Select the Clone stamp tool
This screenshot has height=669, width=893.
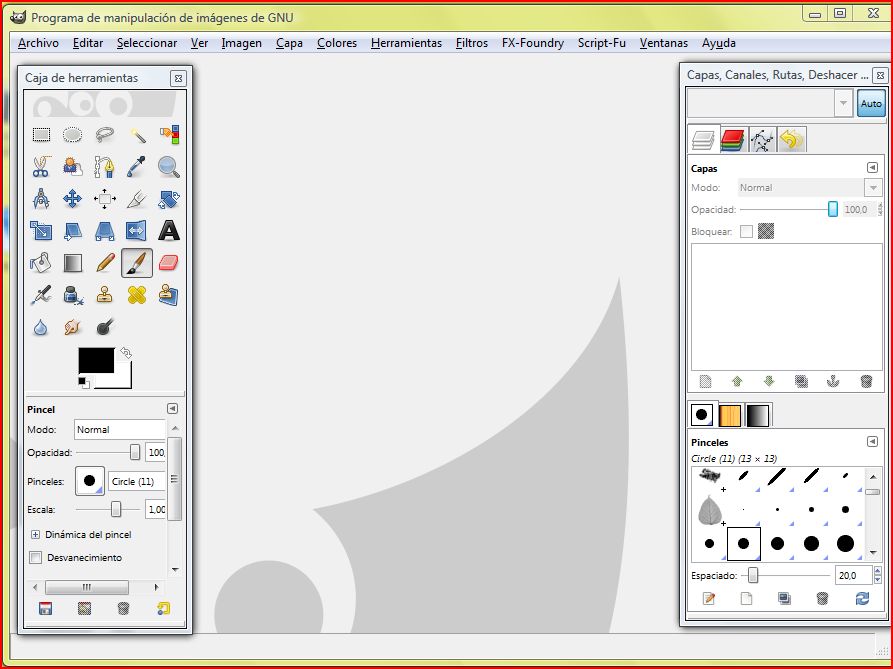tap(105, 295)
